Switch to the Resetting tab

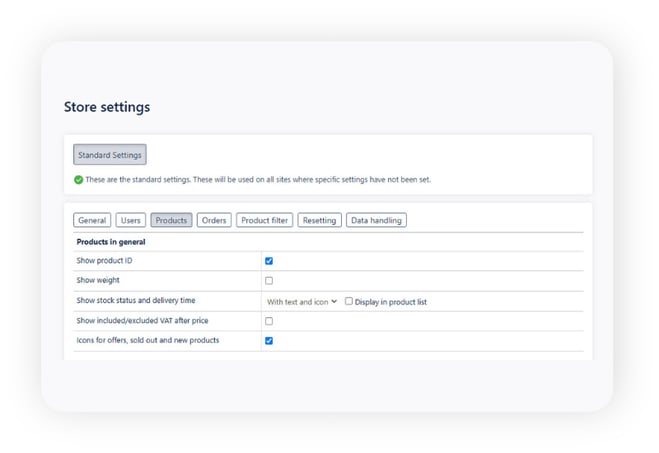tap(319, 220)
